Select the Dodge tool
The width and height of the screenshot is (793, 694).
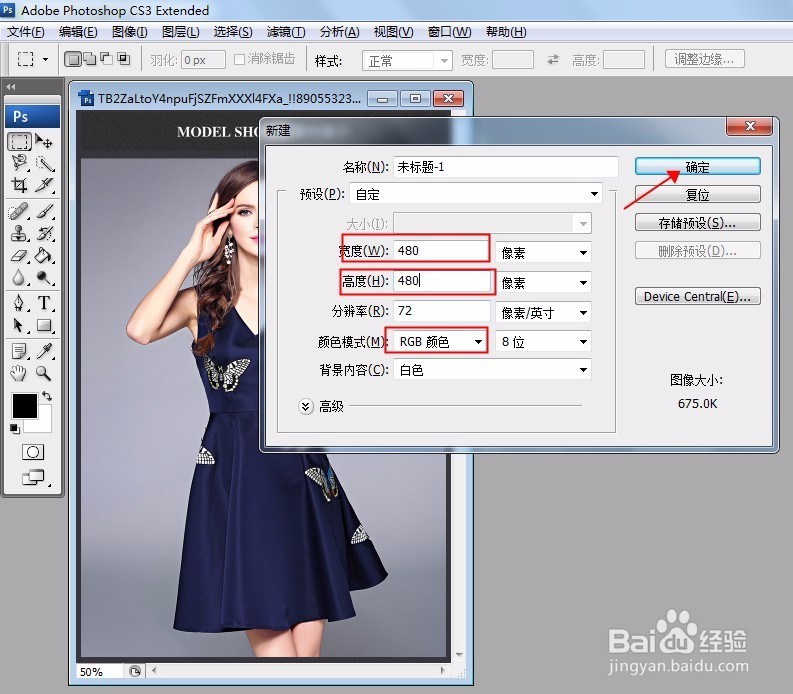pos(44,277)
